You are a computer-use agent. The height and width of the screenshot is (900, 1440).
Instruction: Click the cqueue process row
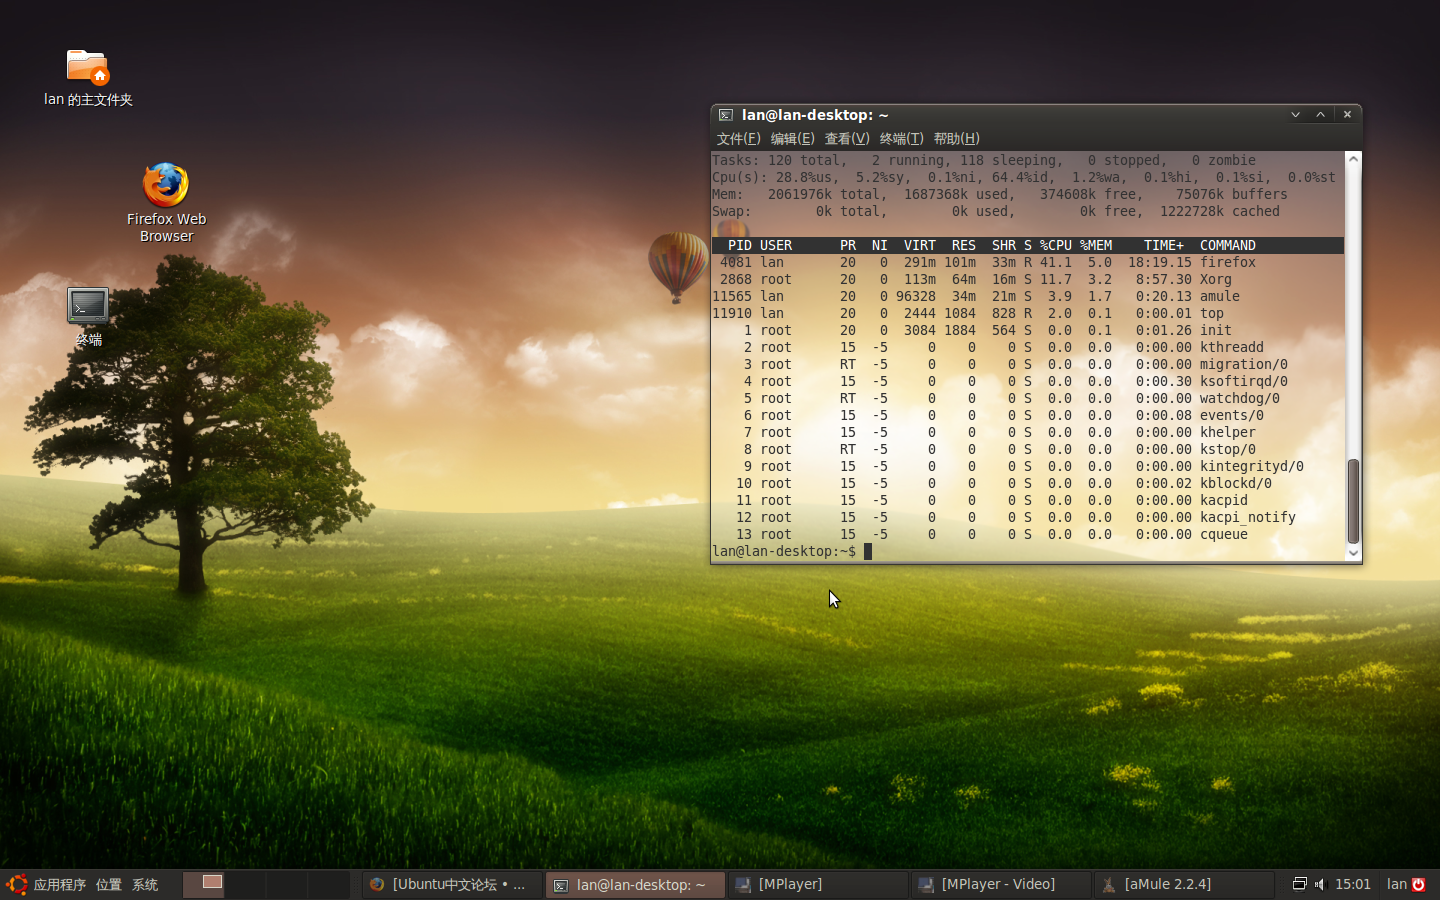pyautogui.click(x=1027, y=534)
